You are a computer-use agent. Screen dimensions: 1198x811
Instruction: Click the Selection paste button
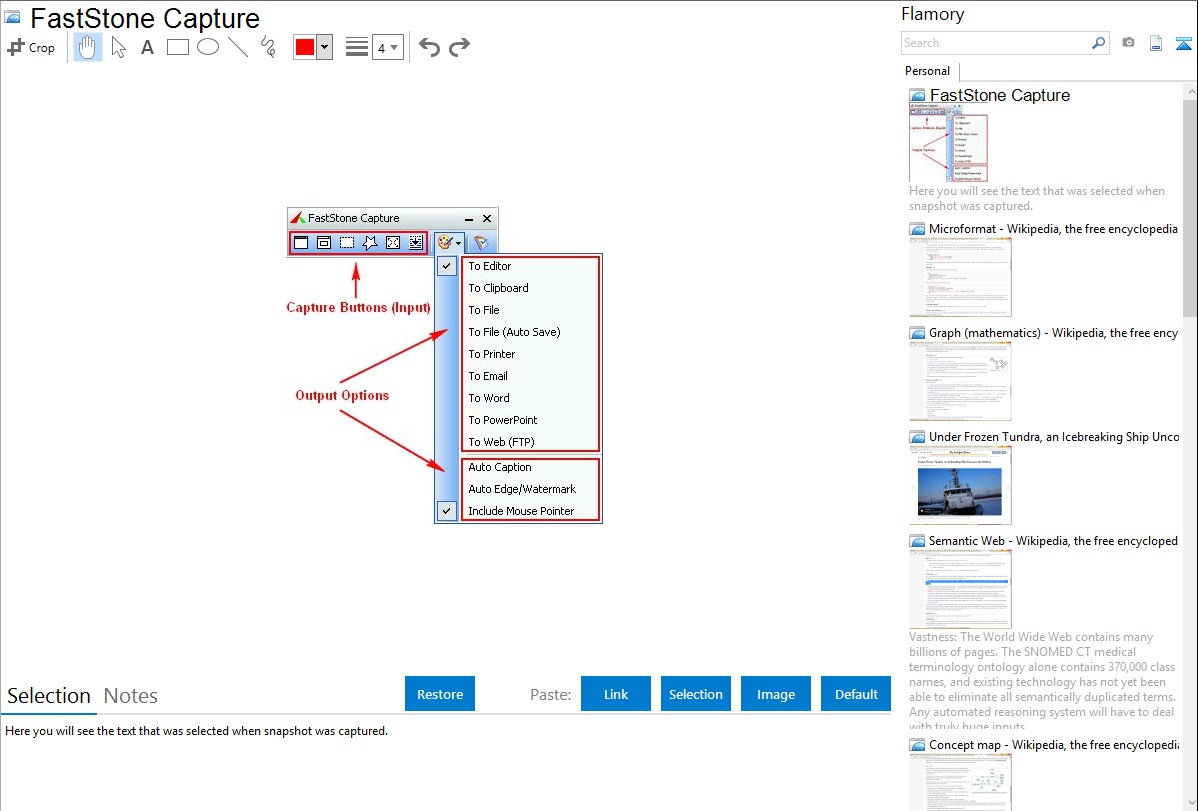[x=696, y=694]
